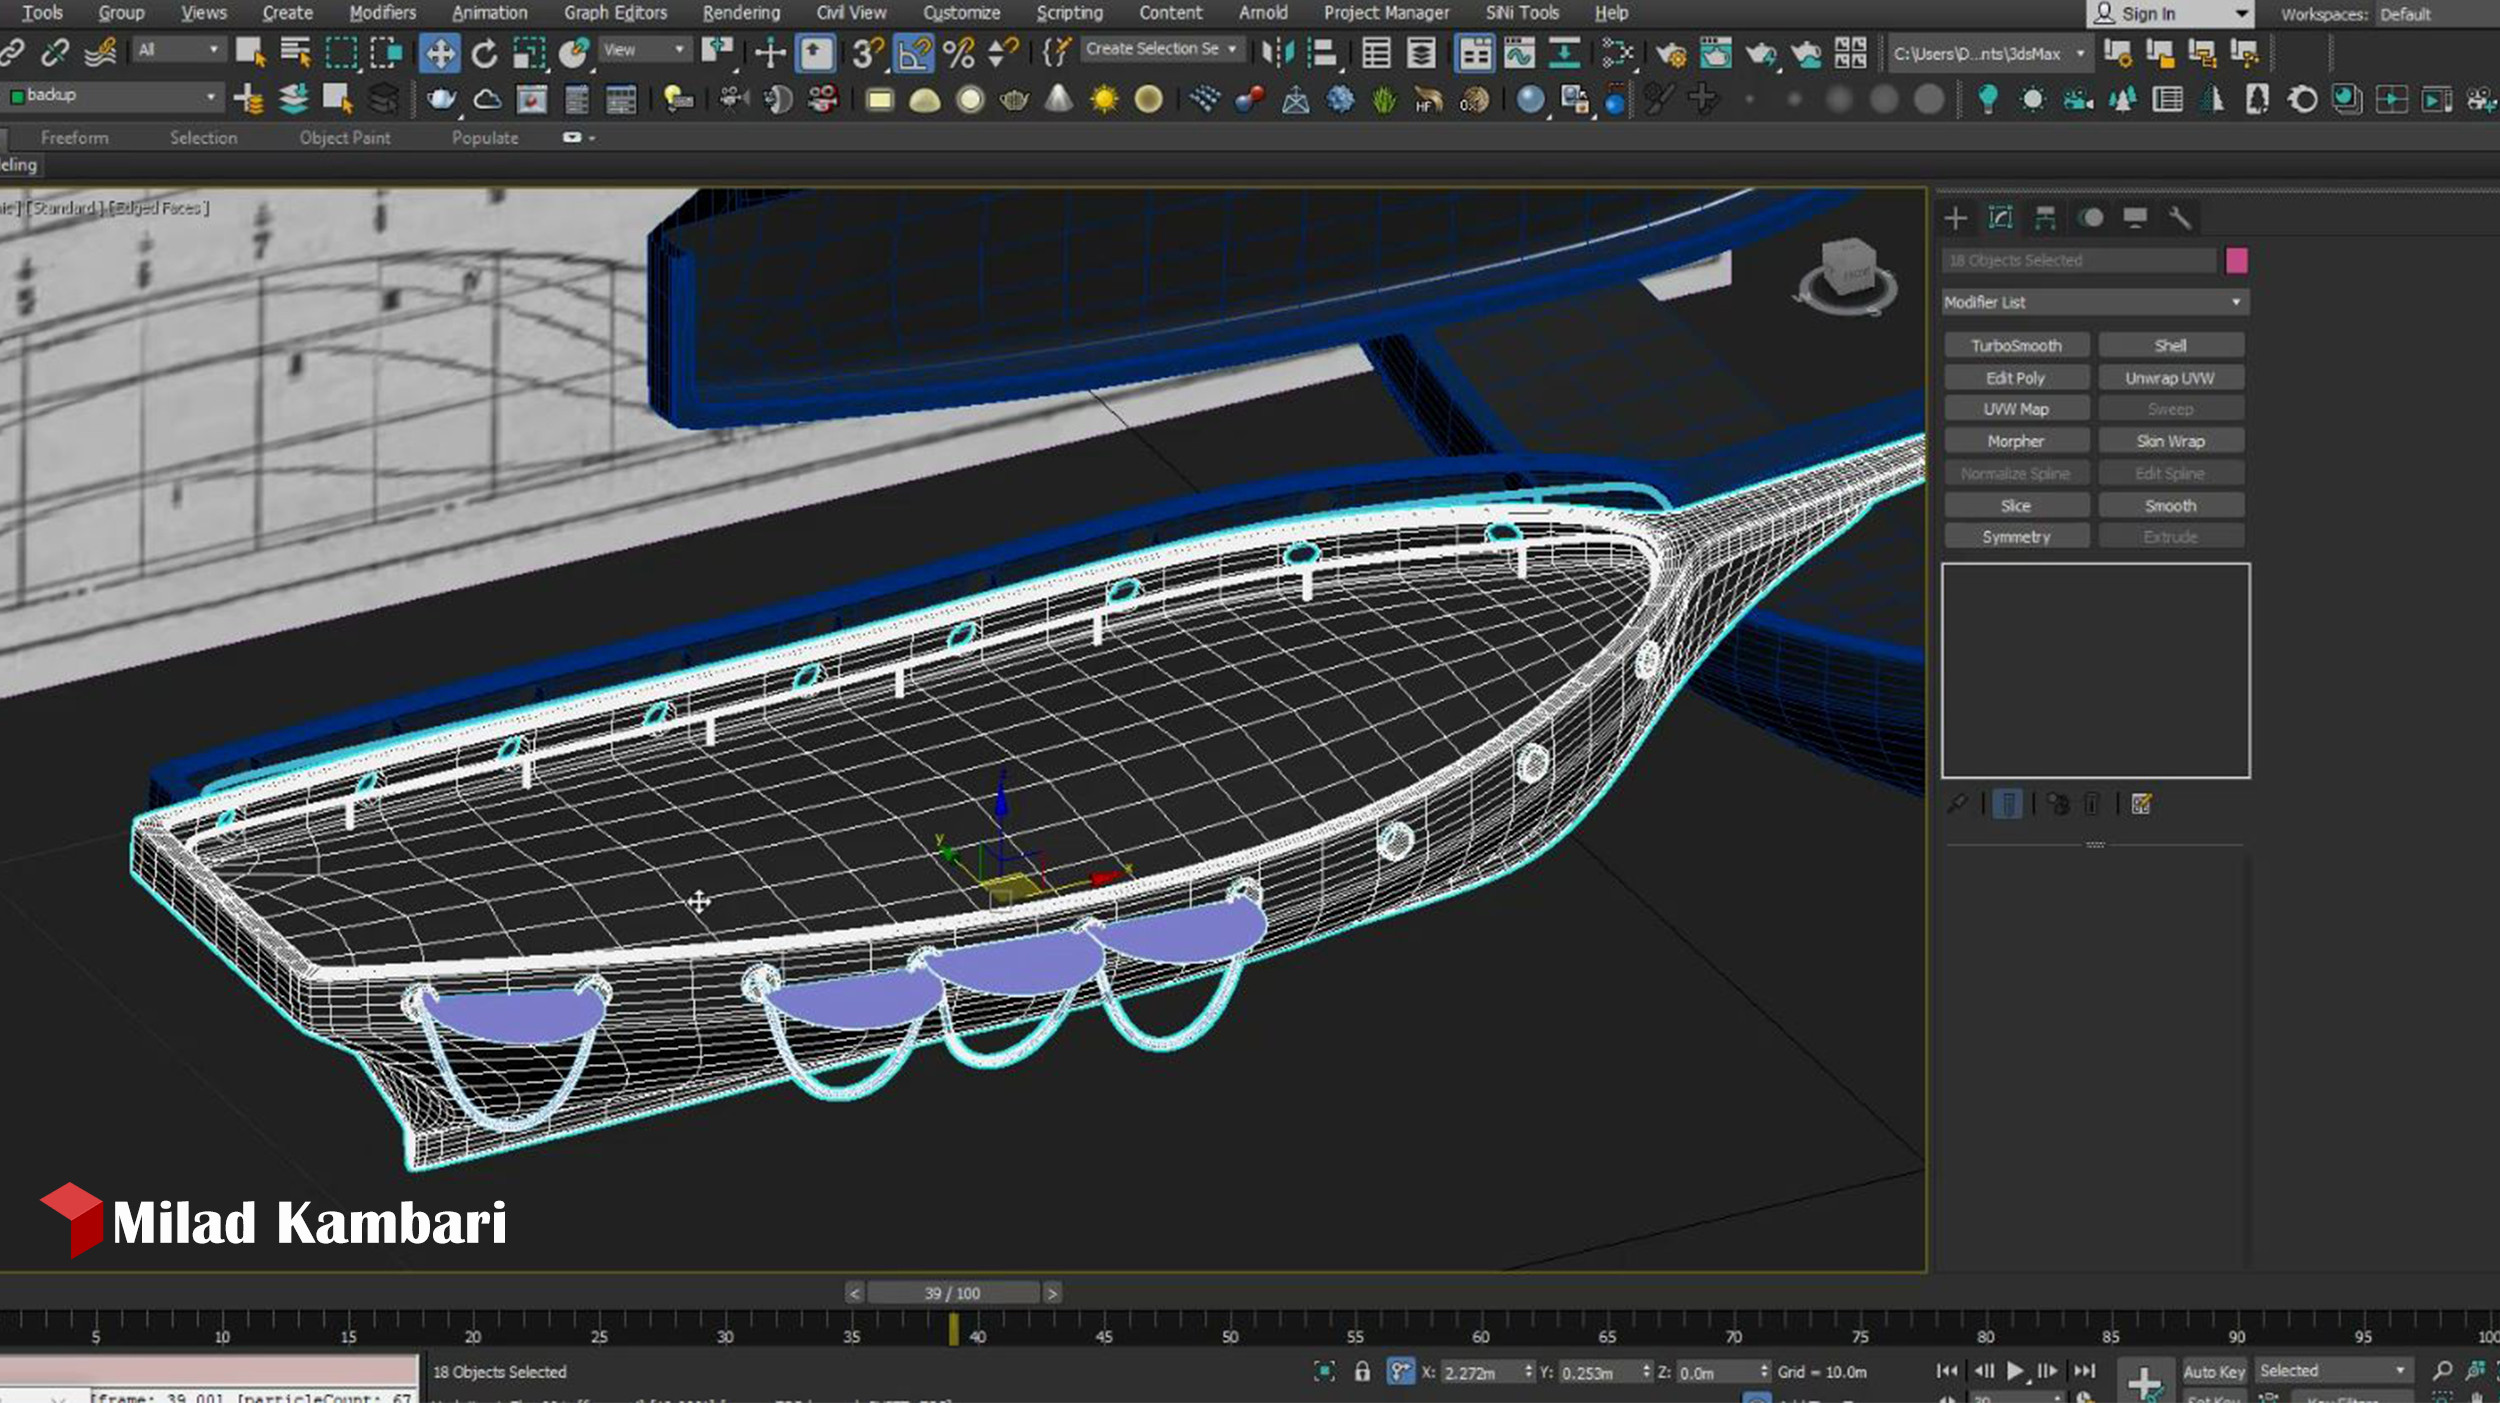Activate the Select and Rotate tool
The image size is (2500, 1403).
pyautogui.click(x=484, y=53)
